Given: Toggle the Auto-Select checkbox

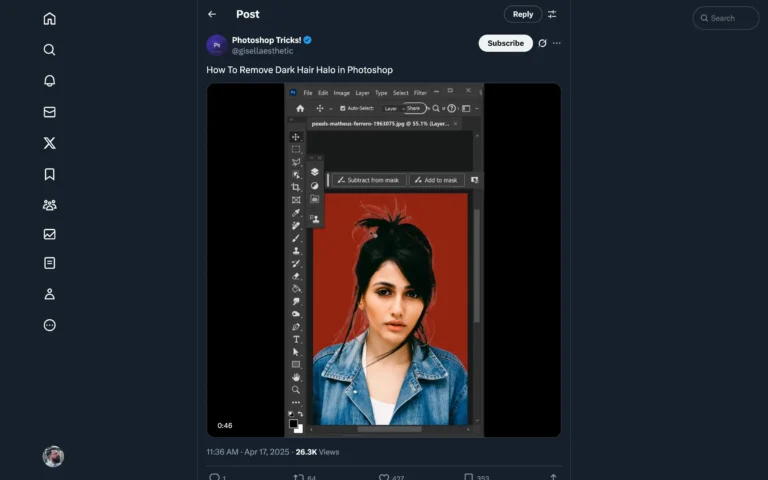Looking at the screenshot, I should point(342,108).
